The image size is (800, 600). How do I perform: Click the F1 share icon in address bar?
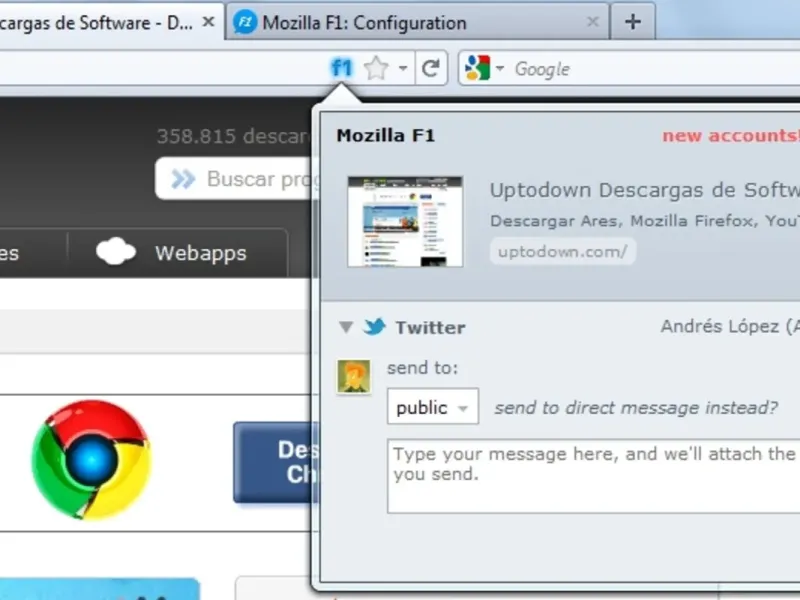click(341, 68)
